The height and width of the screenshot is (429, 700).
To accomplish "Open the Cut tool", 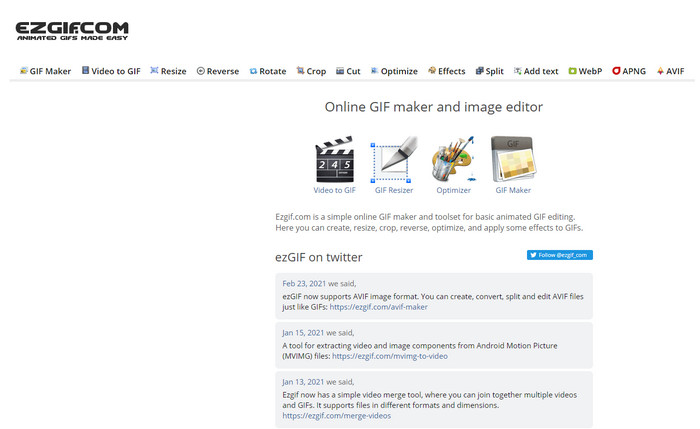I will (348, 71).
